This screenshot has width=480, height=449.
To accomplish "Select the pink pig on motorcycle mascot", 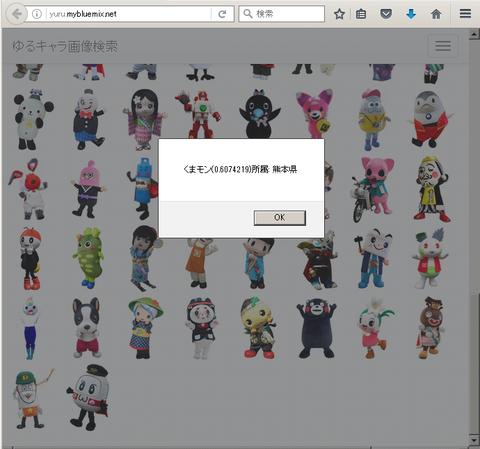I will click(x=373, y=189).
